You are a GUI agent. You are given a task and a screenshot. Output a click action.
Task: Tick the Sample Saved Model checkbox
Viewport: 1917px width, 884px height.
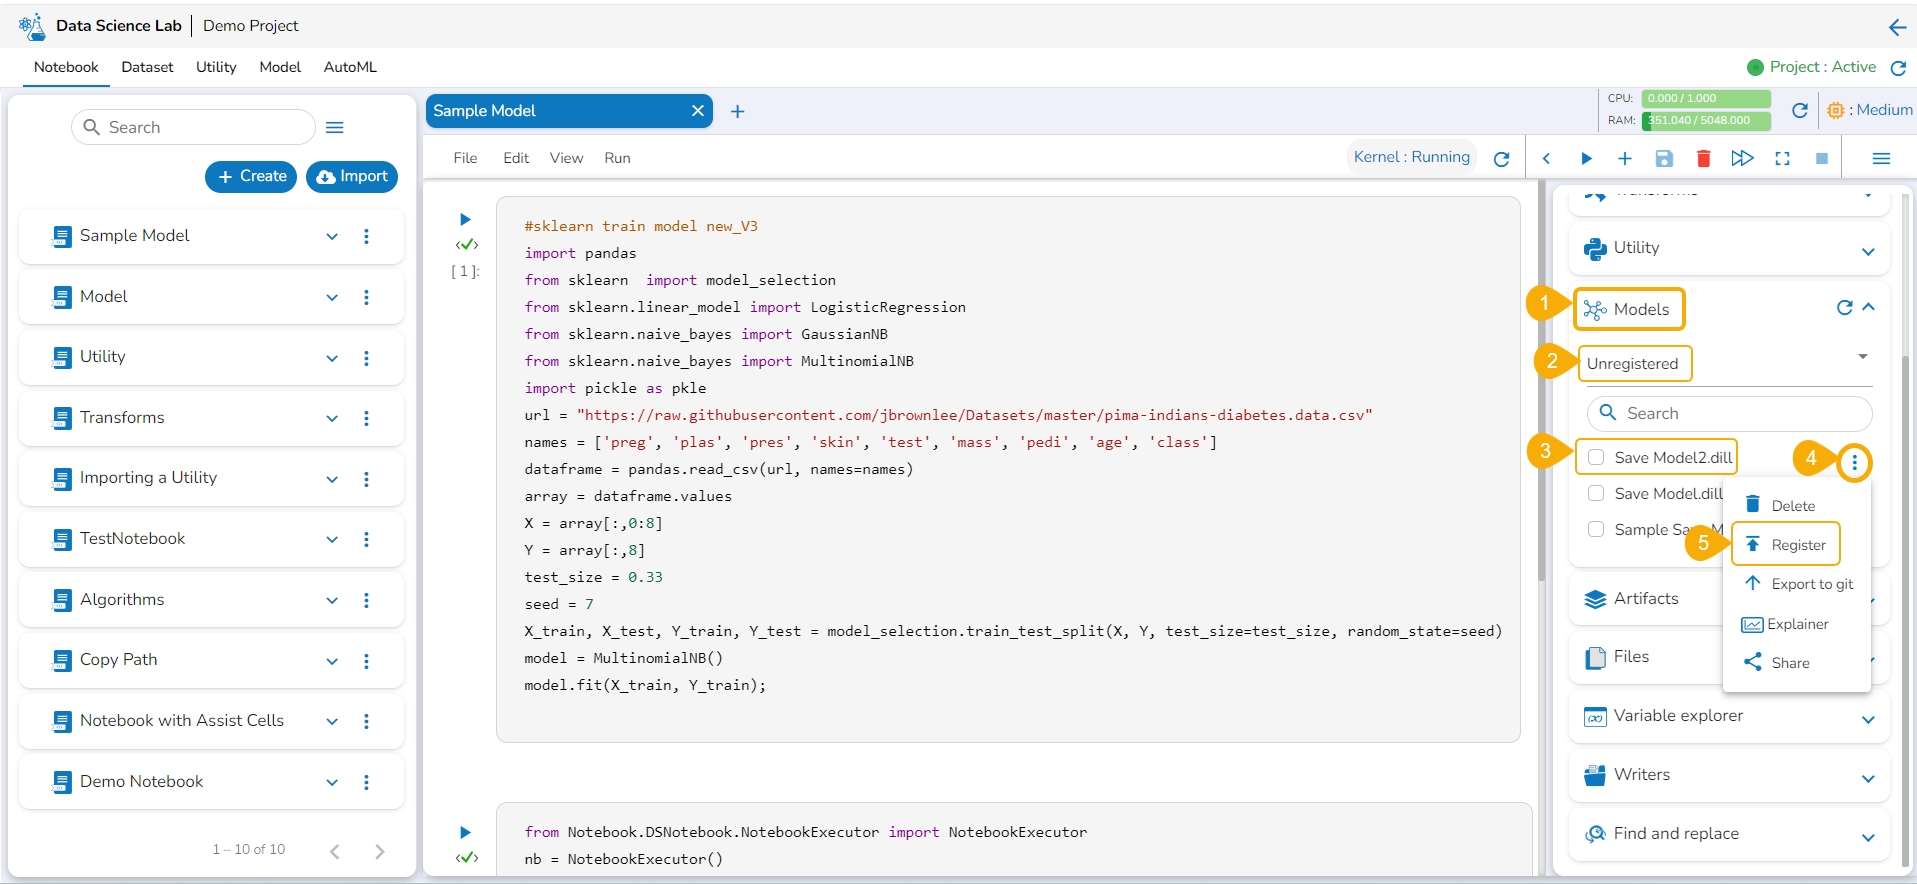(x=1596, y=529)
